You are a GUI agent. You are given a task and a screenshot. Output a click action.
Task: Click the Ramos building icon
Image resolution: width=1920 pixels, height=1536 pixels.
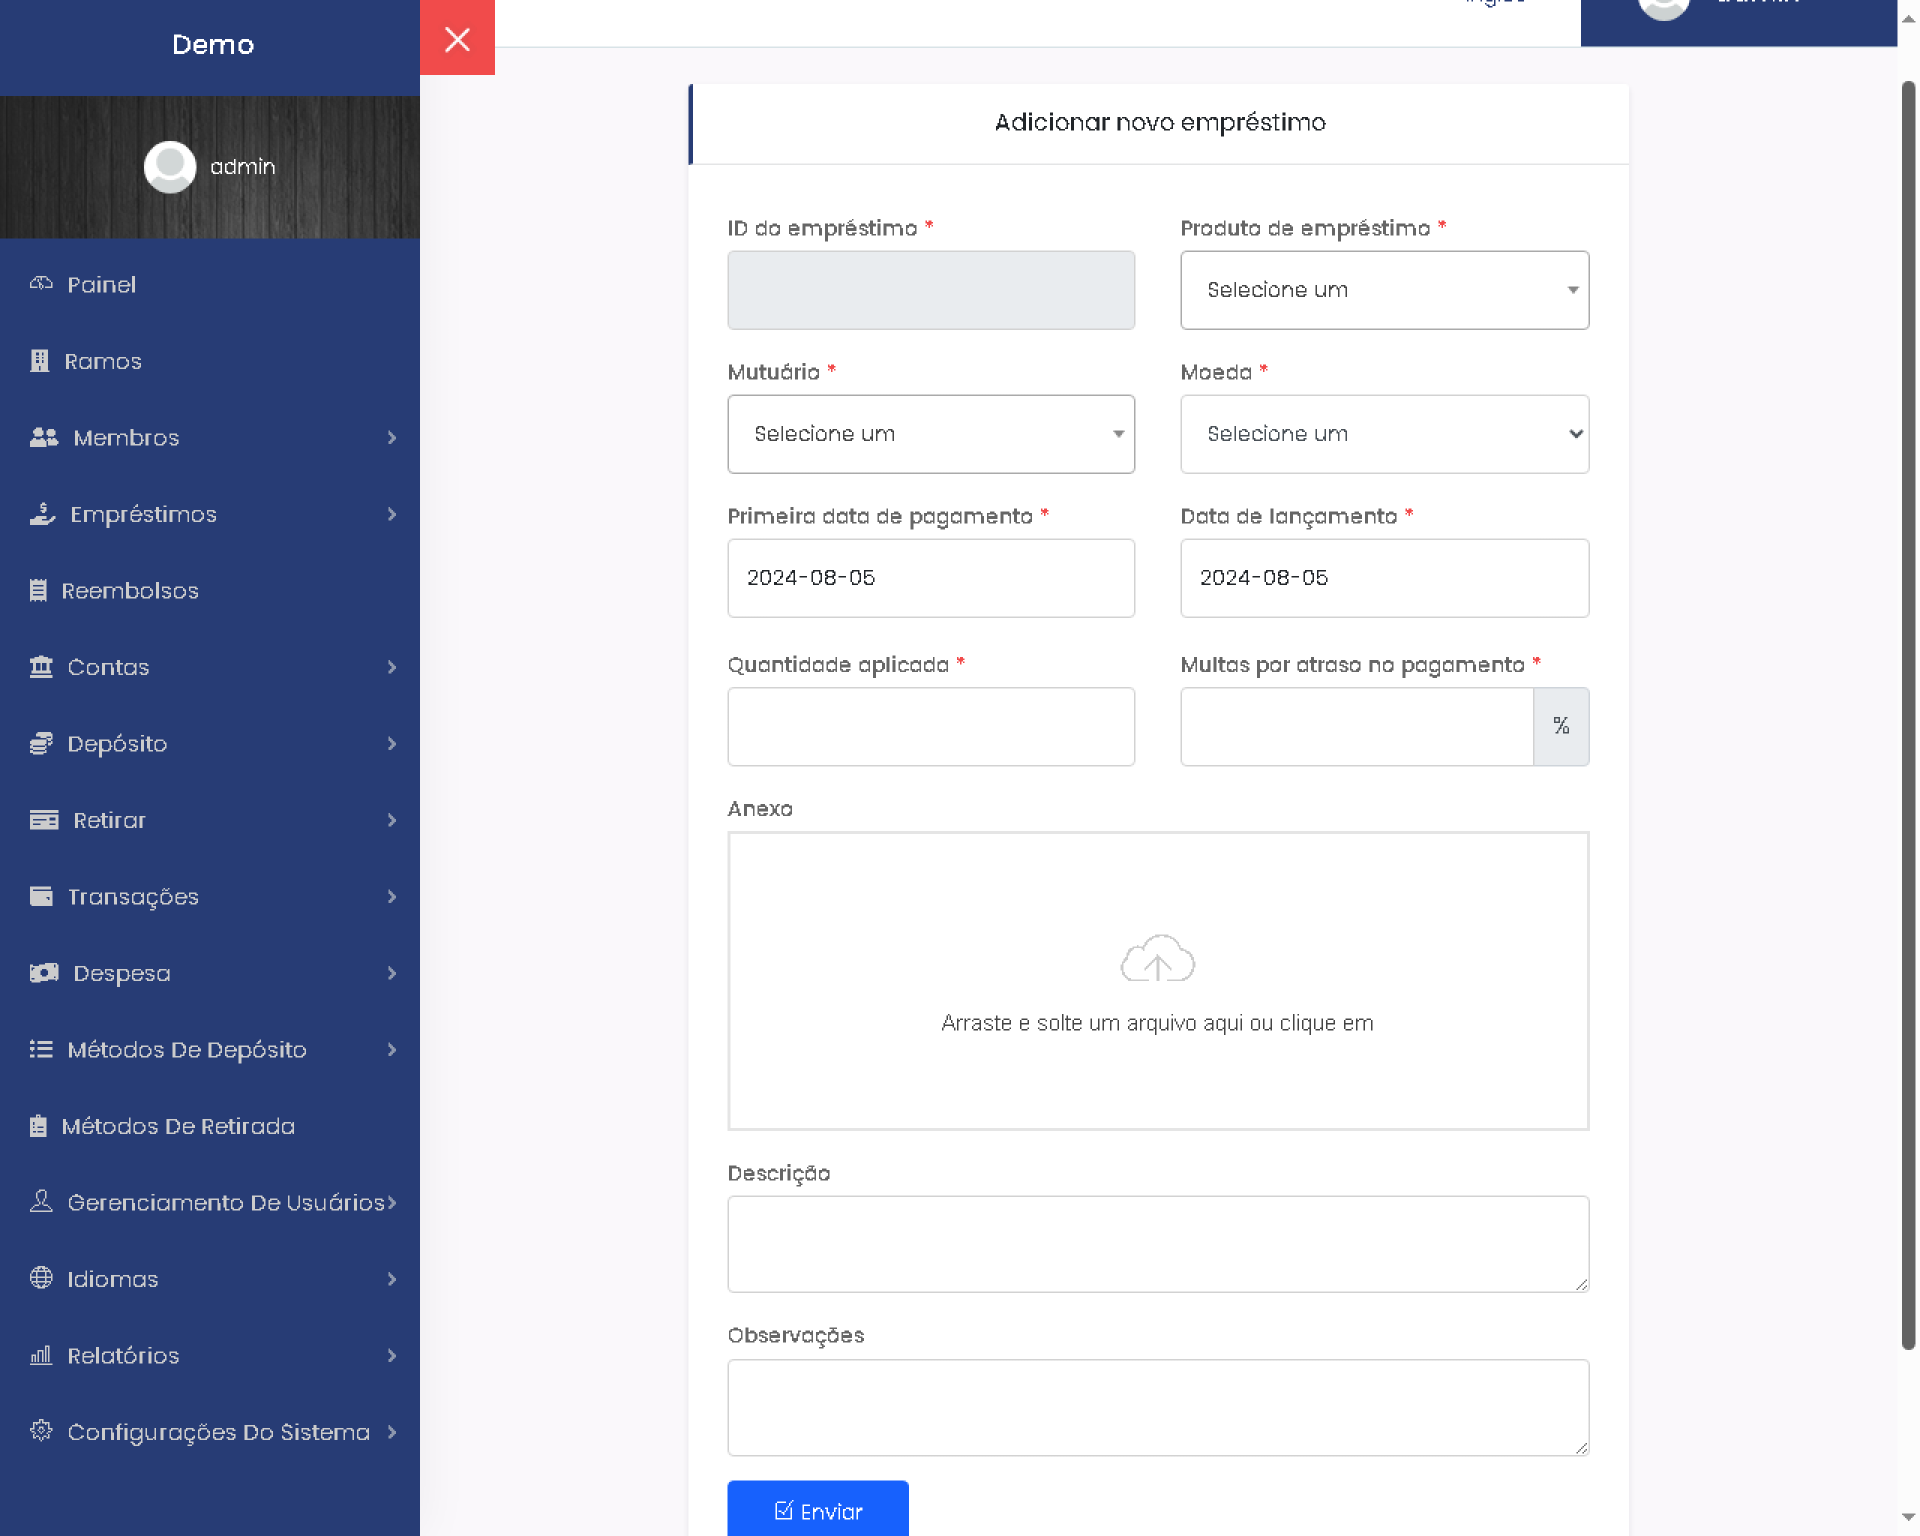pyautogui.click(x=39, y=361)
